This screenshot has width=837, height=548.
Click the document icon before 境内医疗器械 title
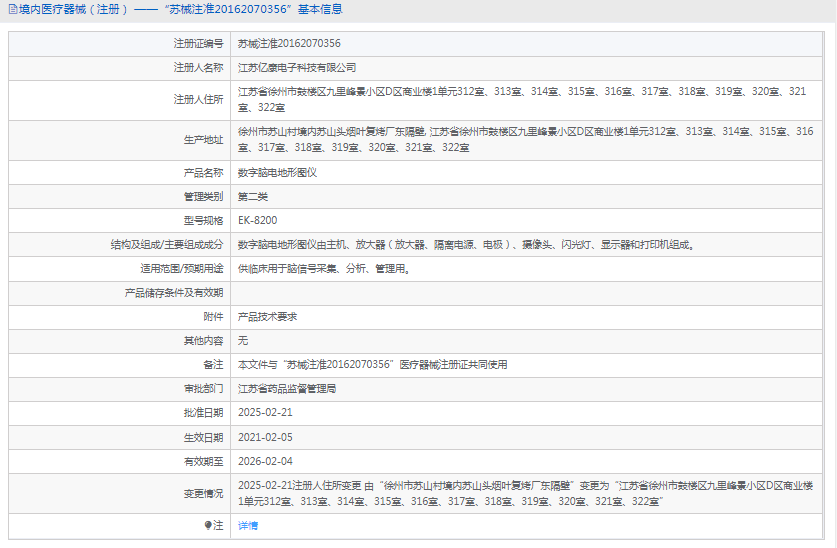click(x=13, y=10)
